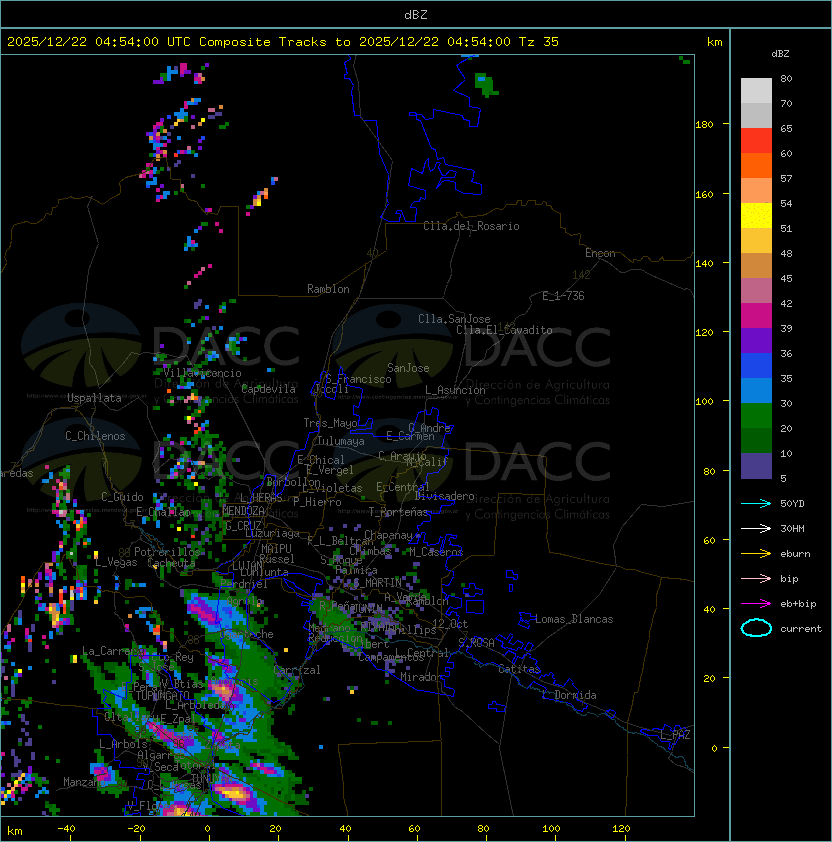Image resolution: width=832 pixels, height=842 pixels.
Task: Click the '12_Oct' map label
Action: coord(450,624)
